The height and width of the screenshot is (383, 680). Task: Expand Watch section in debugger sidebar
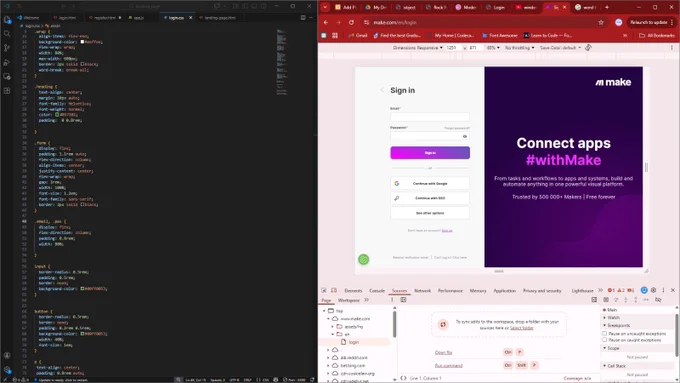point(605,318)
